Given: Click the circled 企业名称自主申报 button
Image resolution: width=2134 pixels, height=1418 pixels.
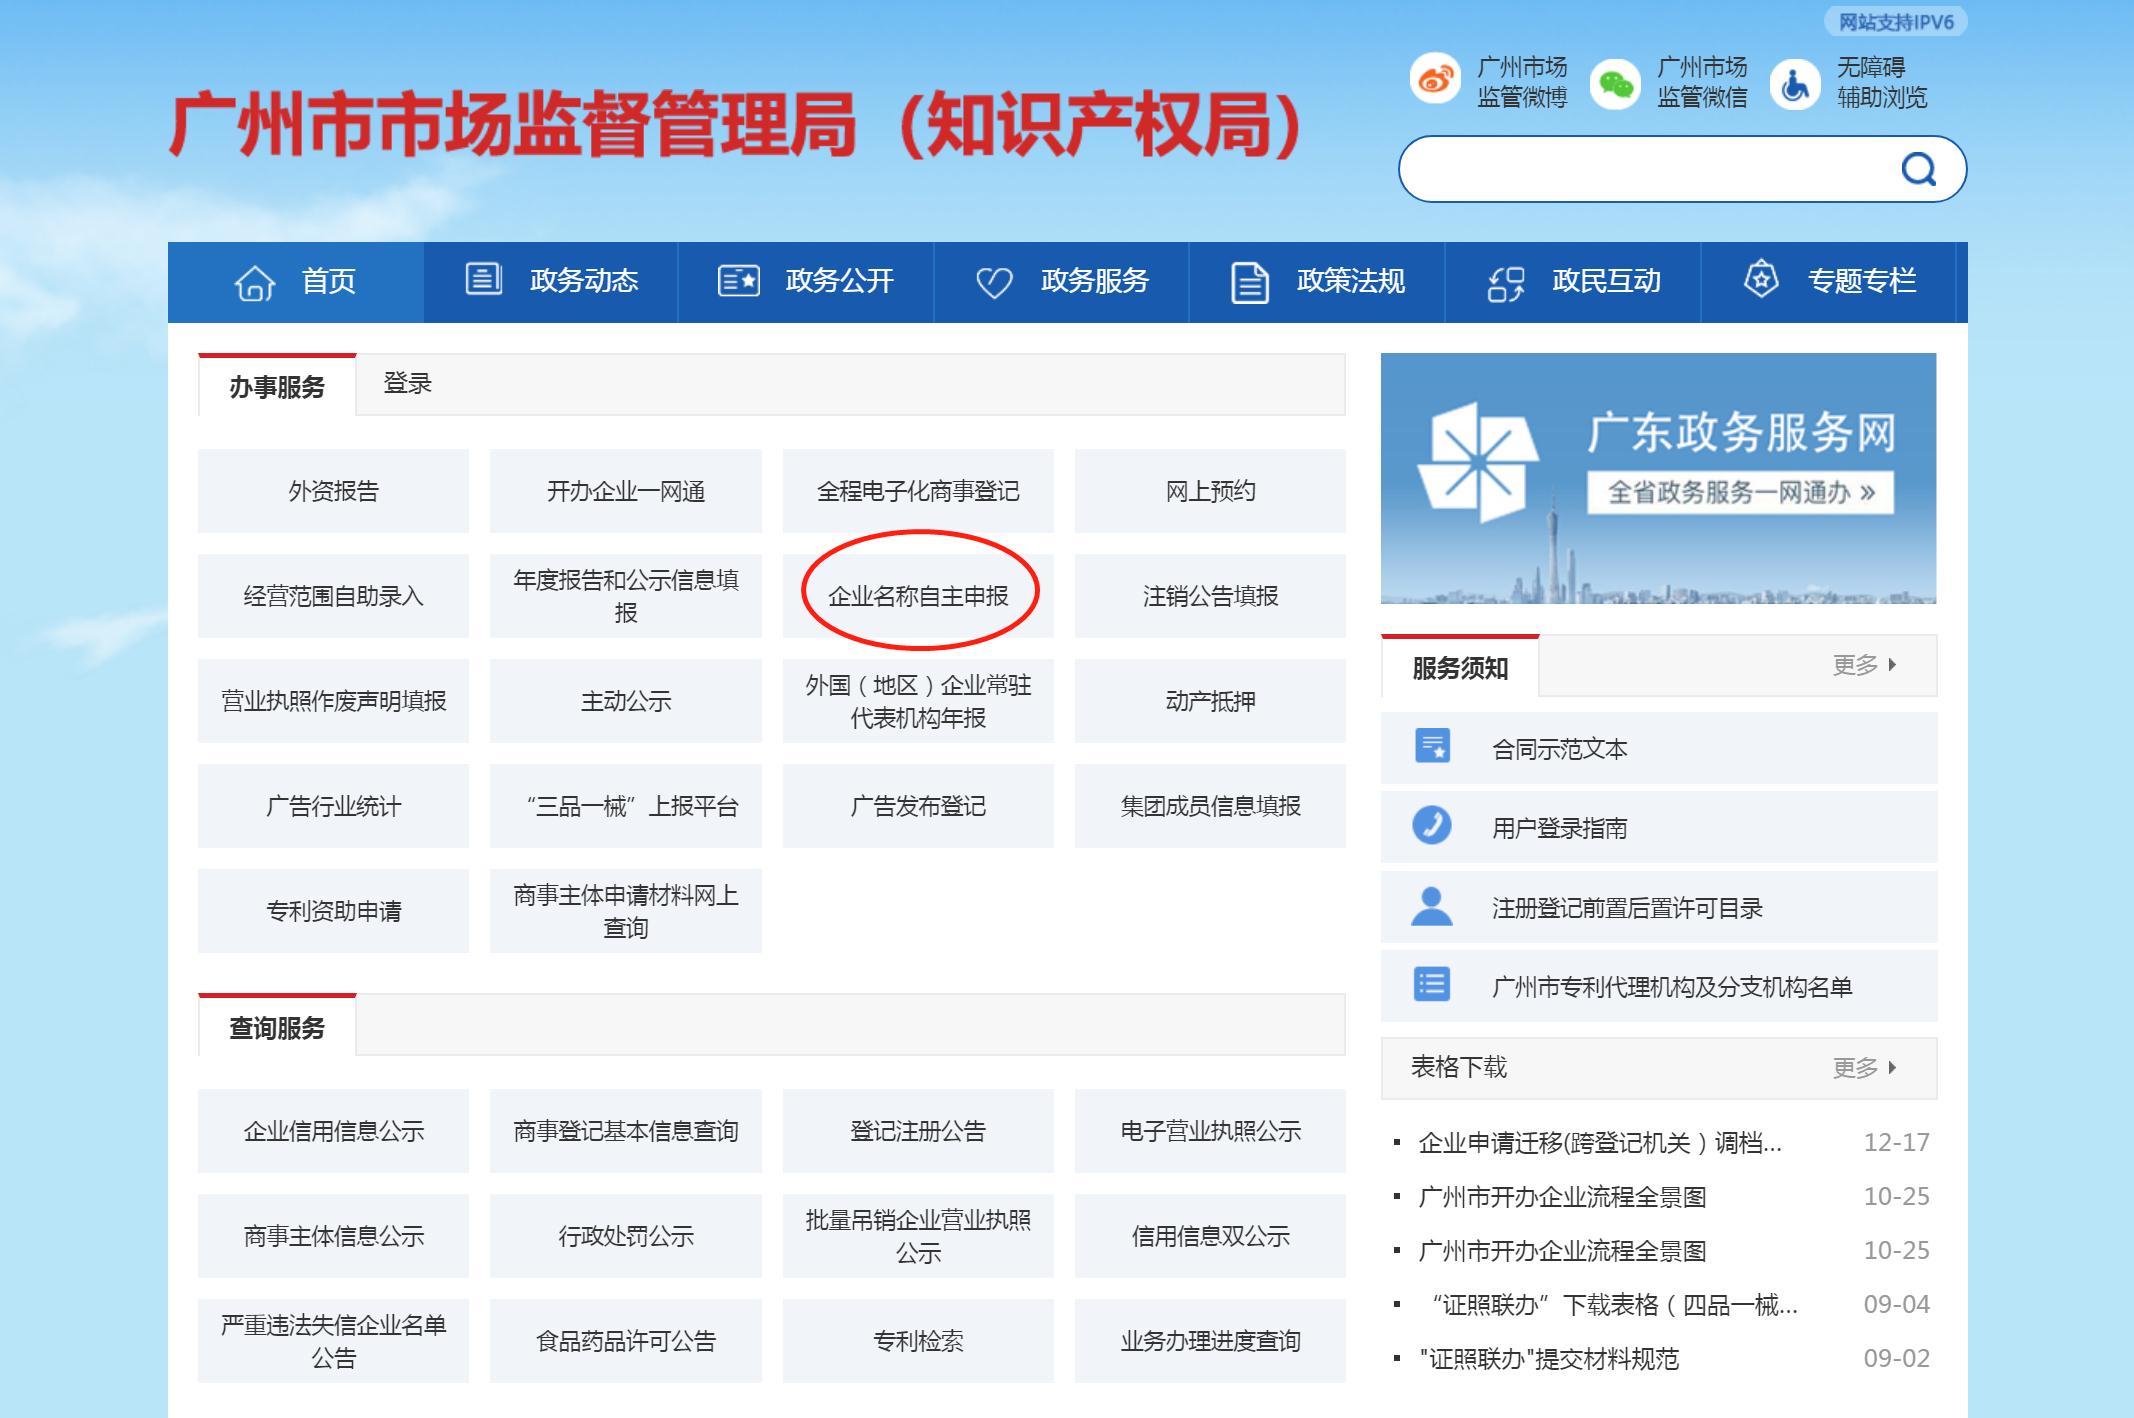Looking at the screenshot, I should coord(918,596).
